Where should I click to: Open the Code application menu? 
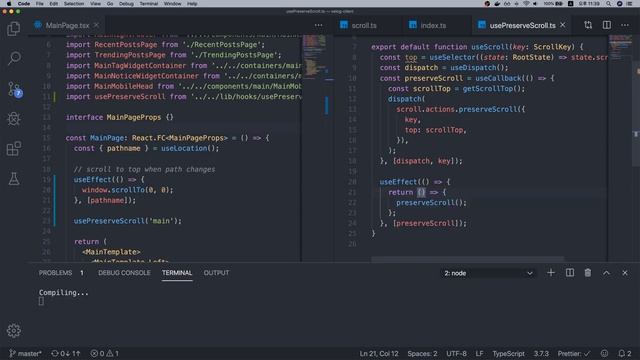[x=24, y=4]
